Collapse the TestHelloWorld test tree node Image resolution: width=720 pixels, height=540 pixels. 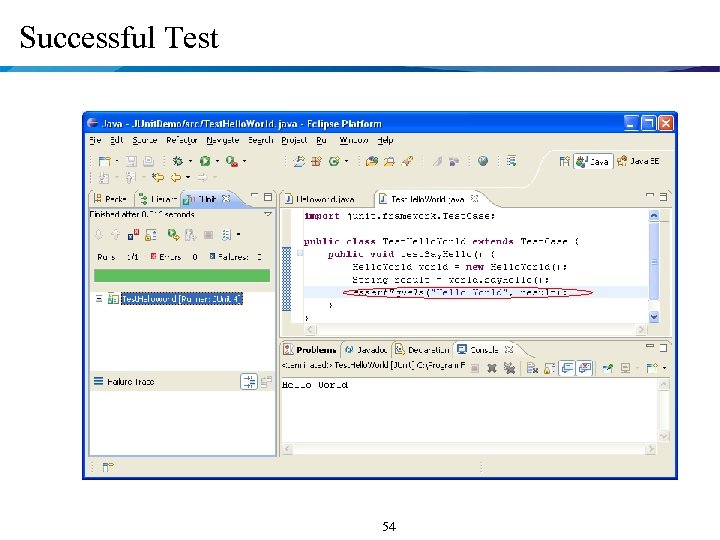pyautogui.click(x=99, y=299)
